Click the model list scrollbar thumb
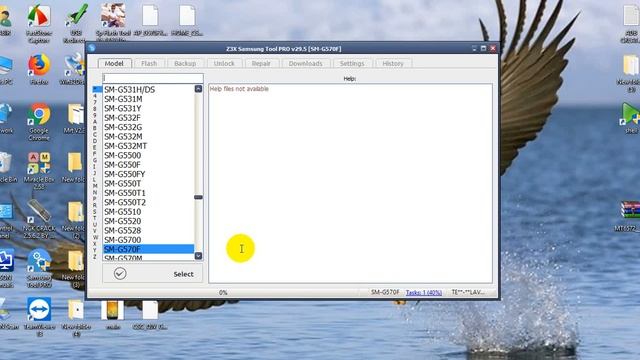 [198, 197]
